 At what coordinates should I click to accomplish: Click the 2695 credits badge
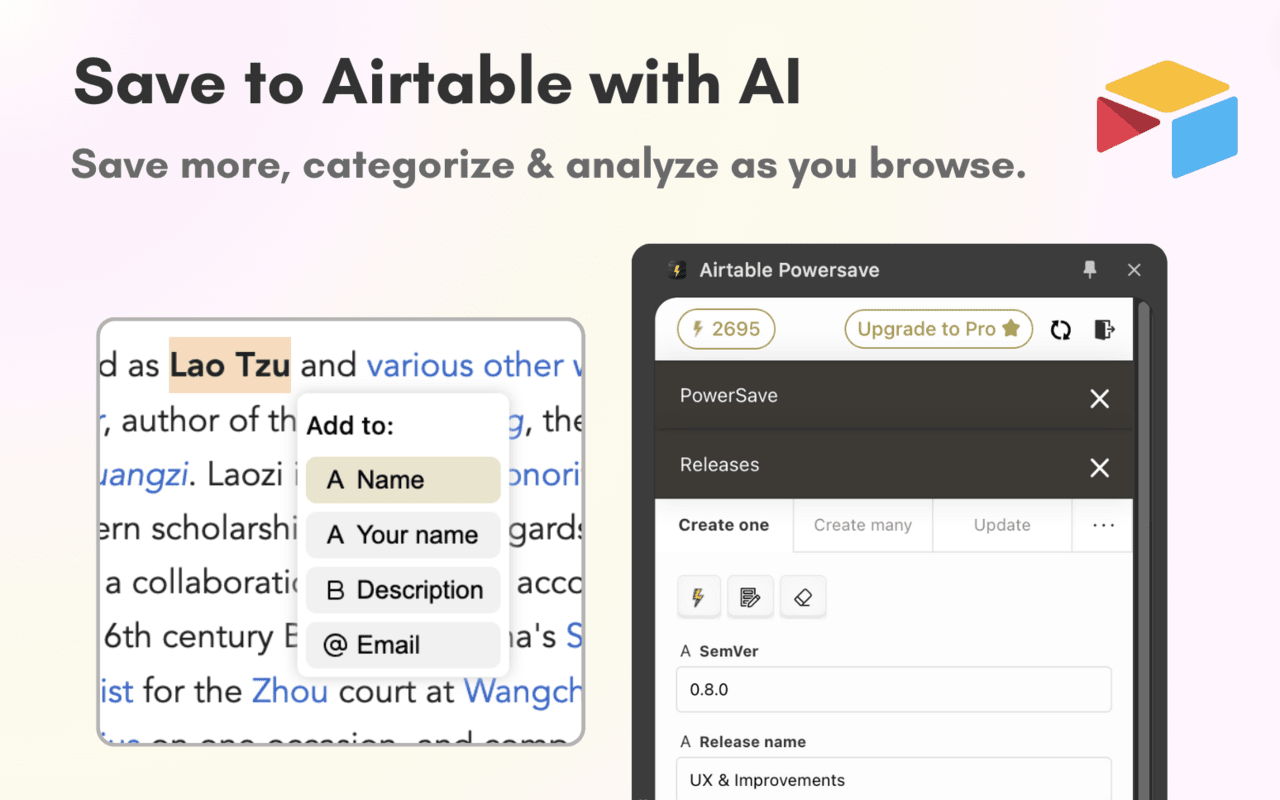click(x=726, y=329)
